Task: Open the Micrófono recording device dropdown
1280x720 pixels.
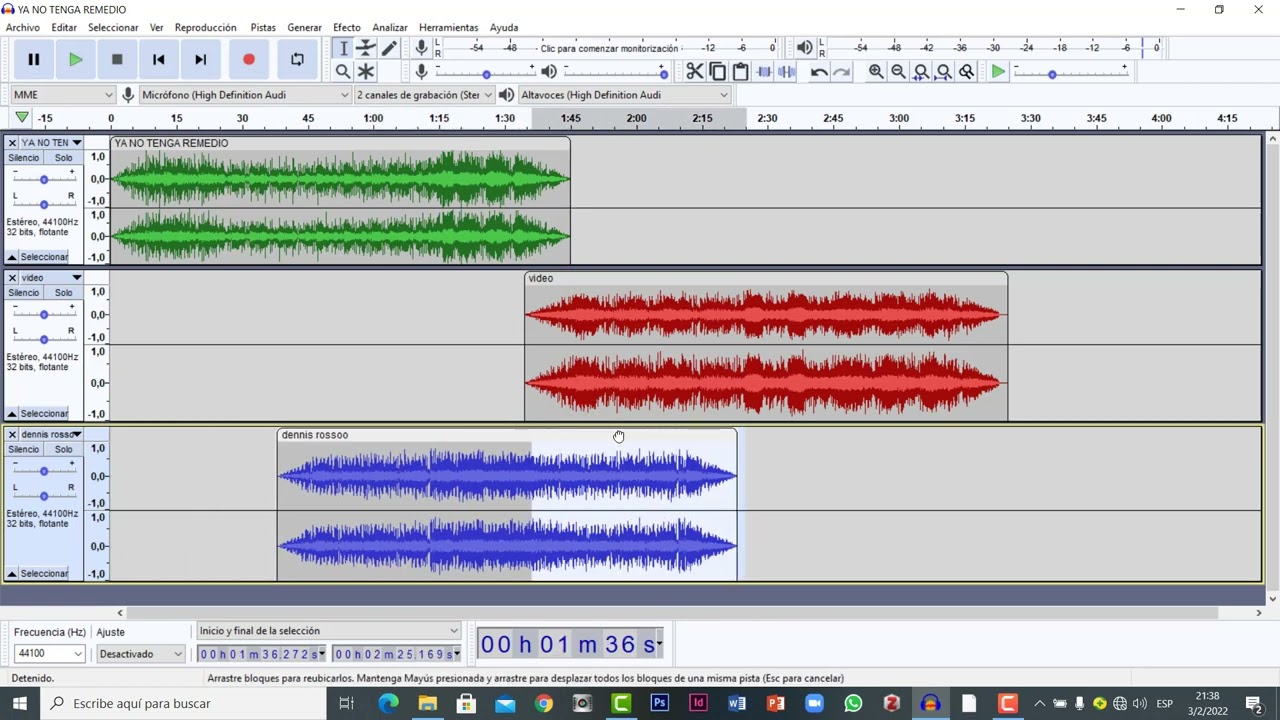Action: coord(244,95)
